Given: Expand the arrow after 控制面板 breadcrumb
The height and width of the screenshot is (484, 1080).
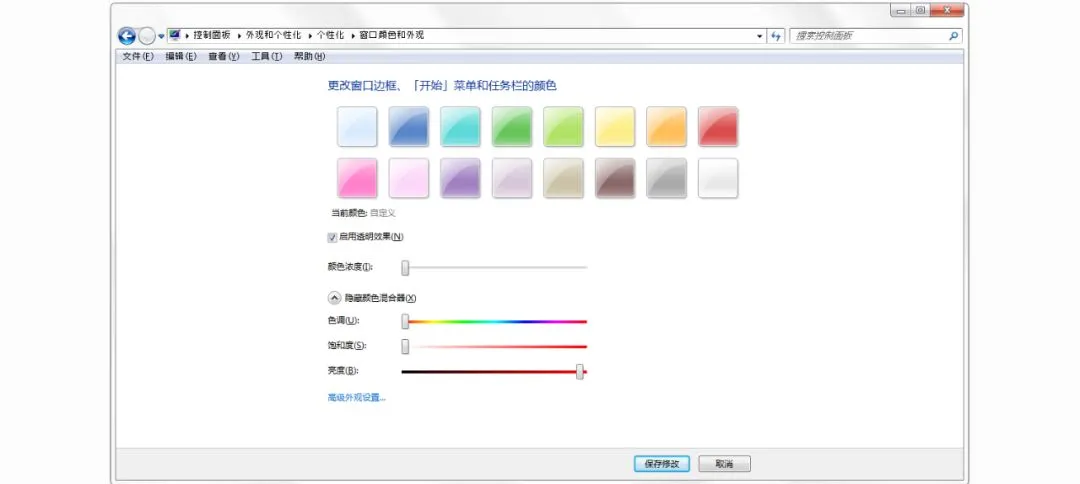Looking at the screenshot, I should 238,35.
